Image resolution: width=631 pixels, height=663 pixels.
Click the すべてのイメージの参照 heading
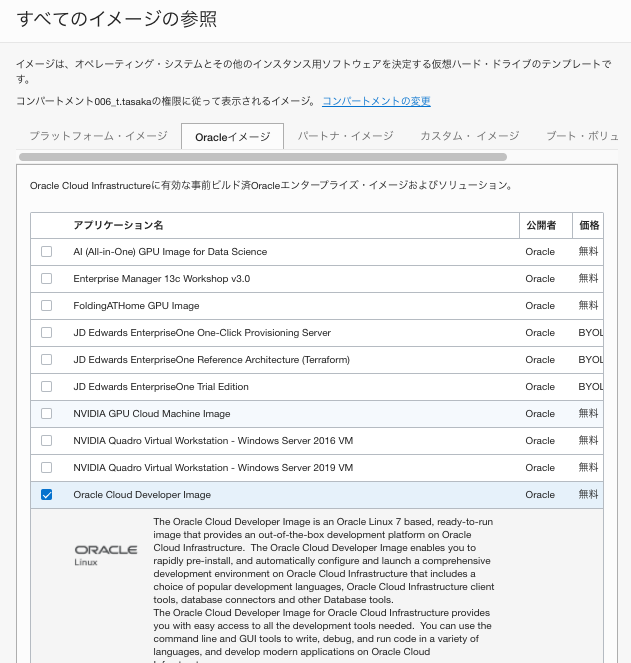(x=117, y=19)
